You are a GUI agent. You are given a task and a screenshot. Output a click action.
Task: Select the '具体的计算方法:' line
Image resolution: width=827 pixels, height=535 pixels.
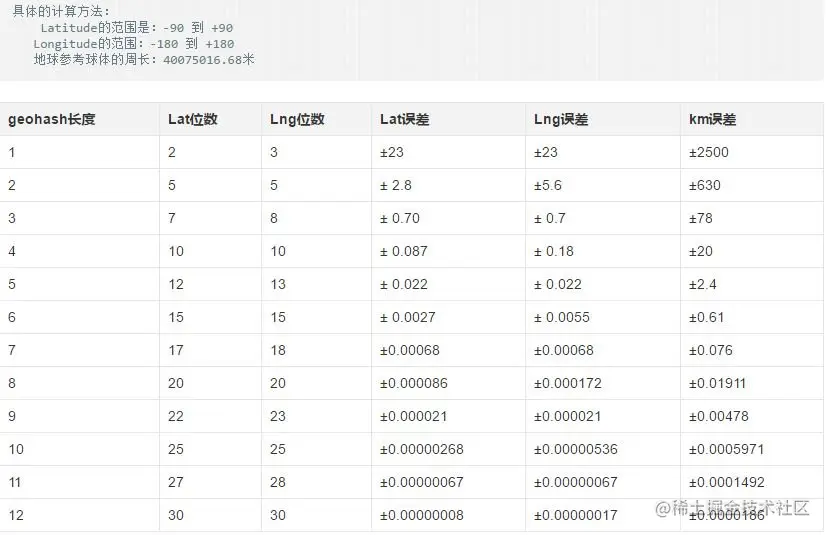click(x=61, y=11)
